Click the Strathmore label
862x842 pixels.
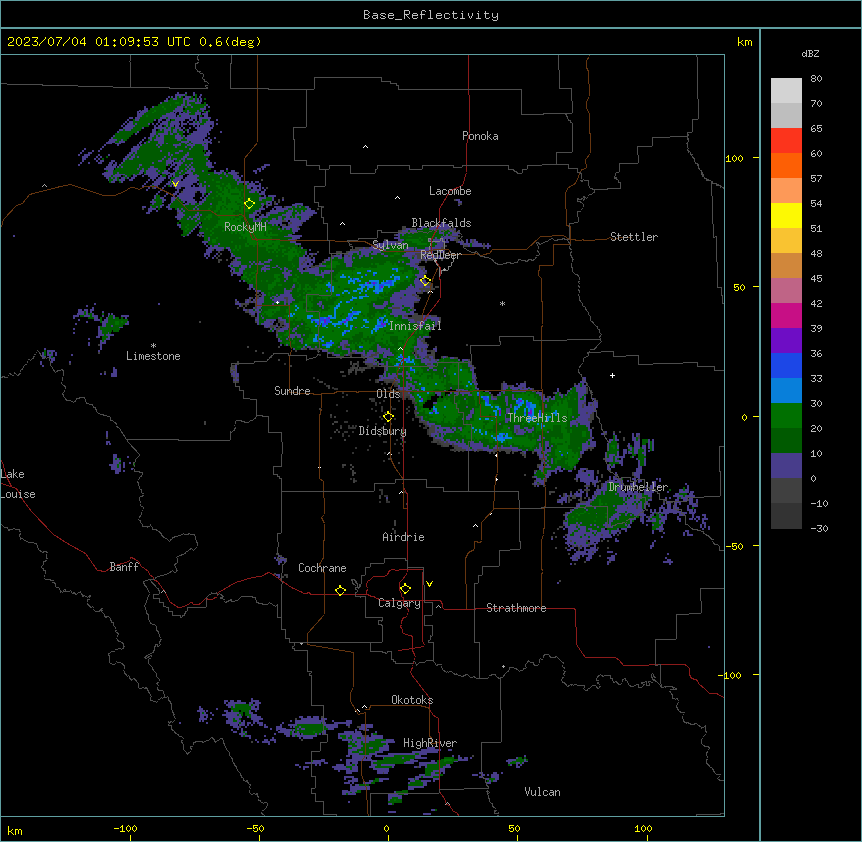[x=516, y=608]
